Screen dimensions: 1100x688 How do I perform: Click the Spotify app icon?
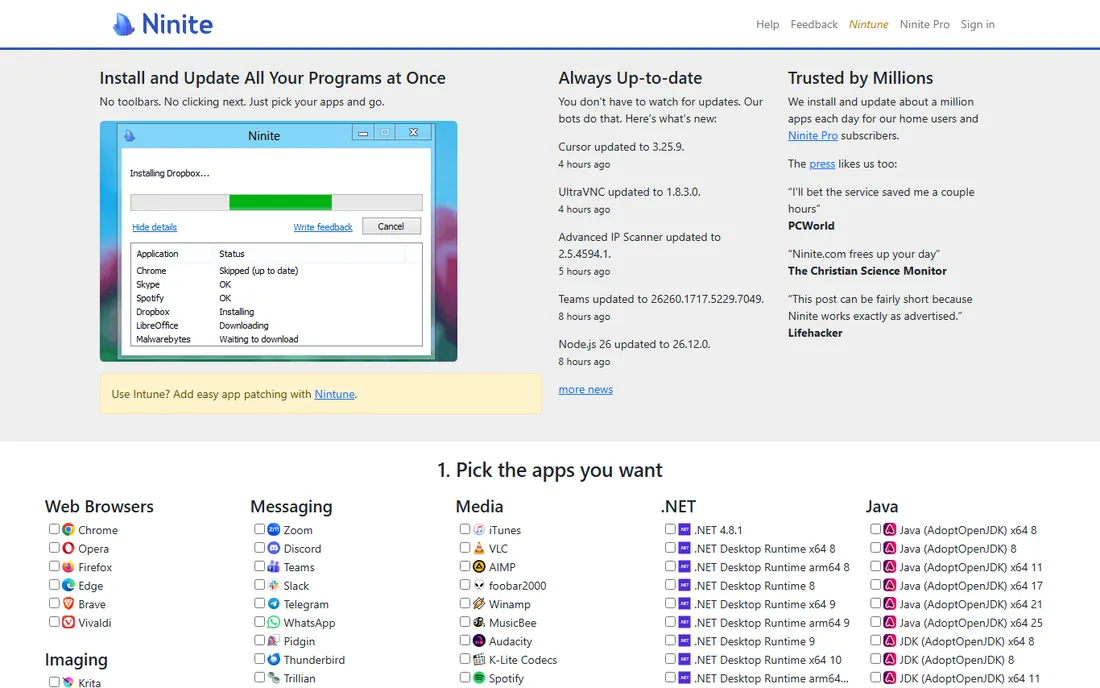coord(479,677)
